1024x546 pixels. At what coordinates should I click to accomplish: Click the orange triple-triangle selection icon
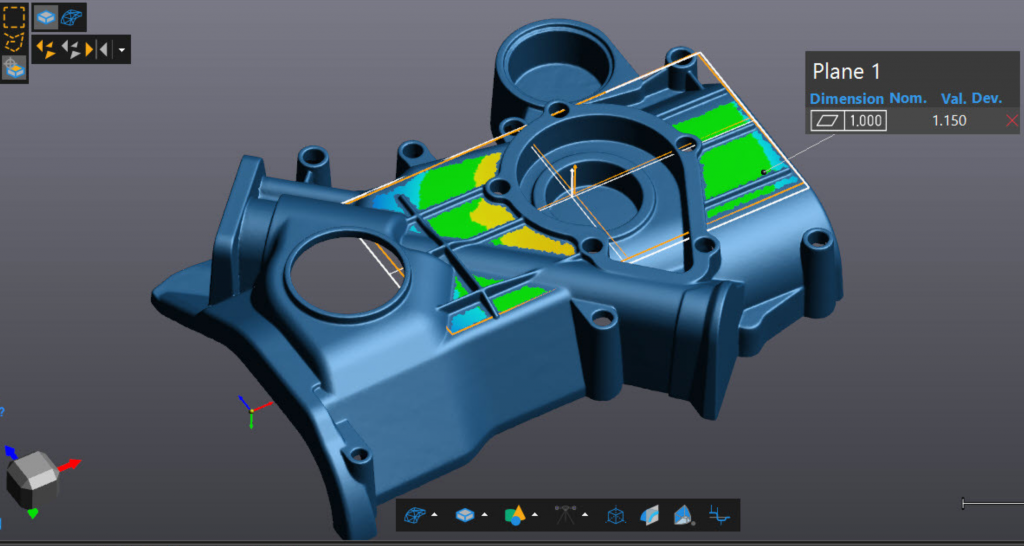[45, 48]
